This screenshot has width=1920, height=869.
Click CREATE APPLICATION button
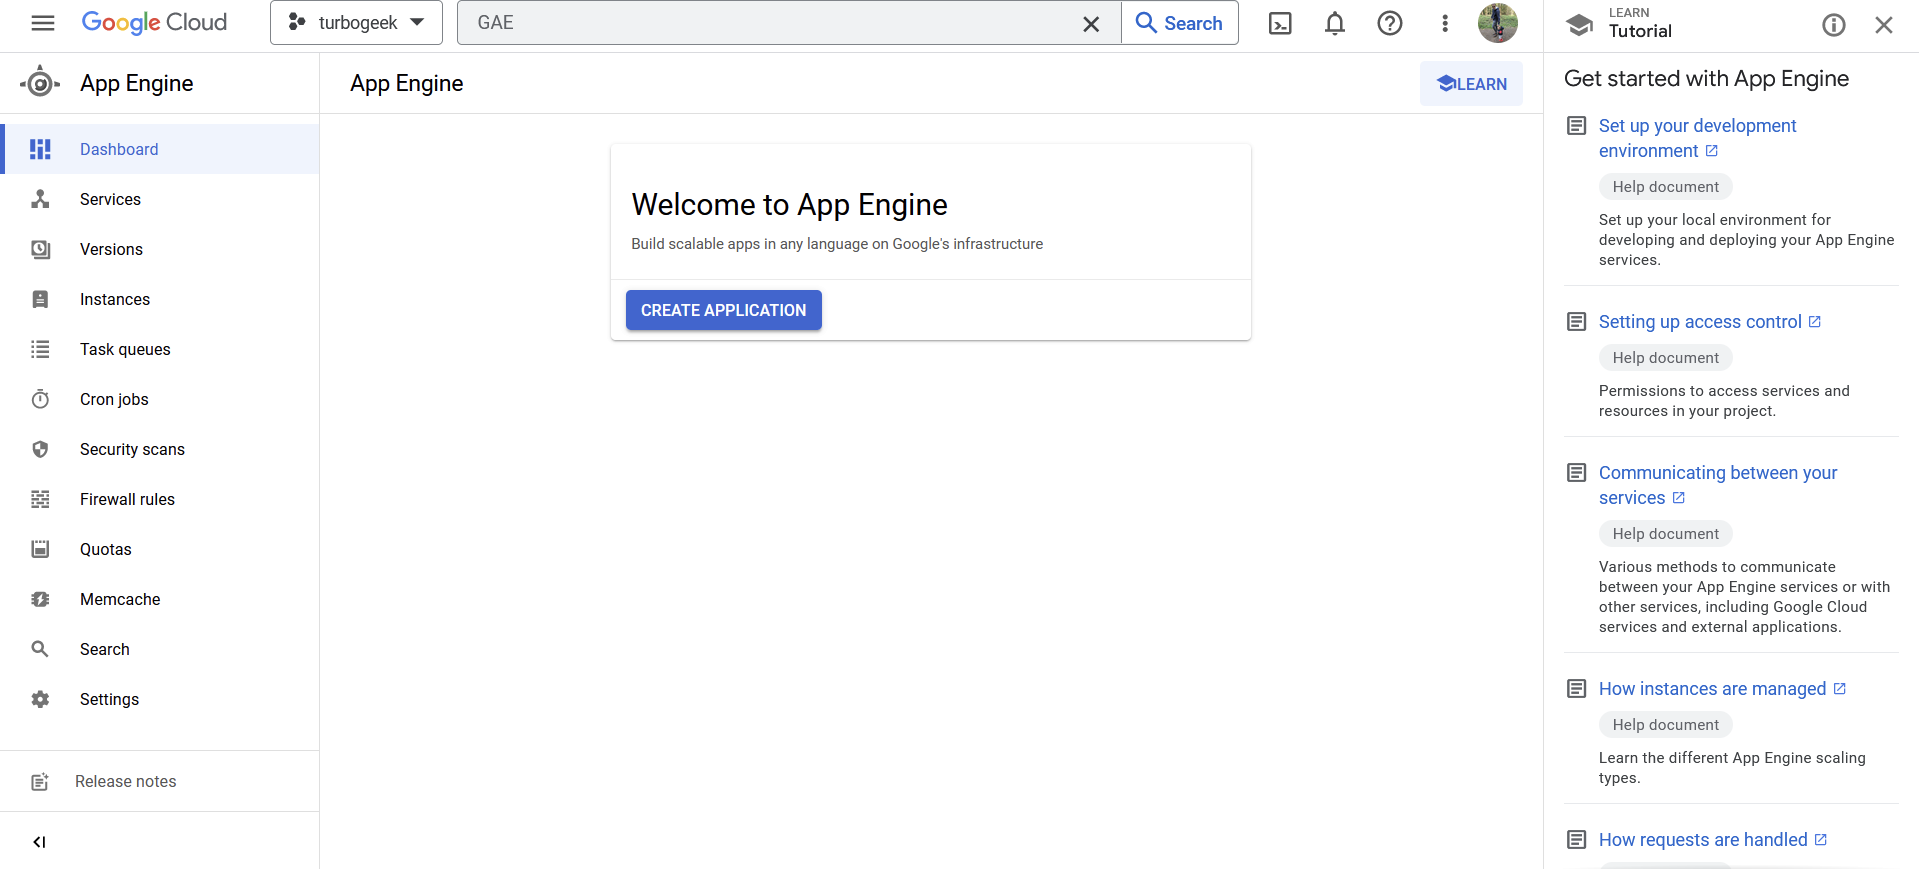pyautogui.click(x=723, y=310)
